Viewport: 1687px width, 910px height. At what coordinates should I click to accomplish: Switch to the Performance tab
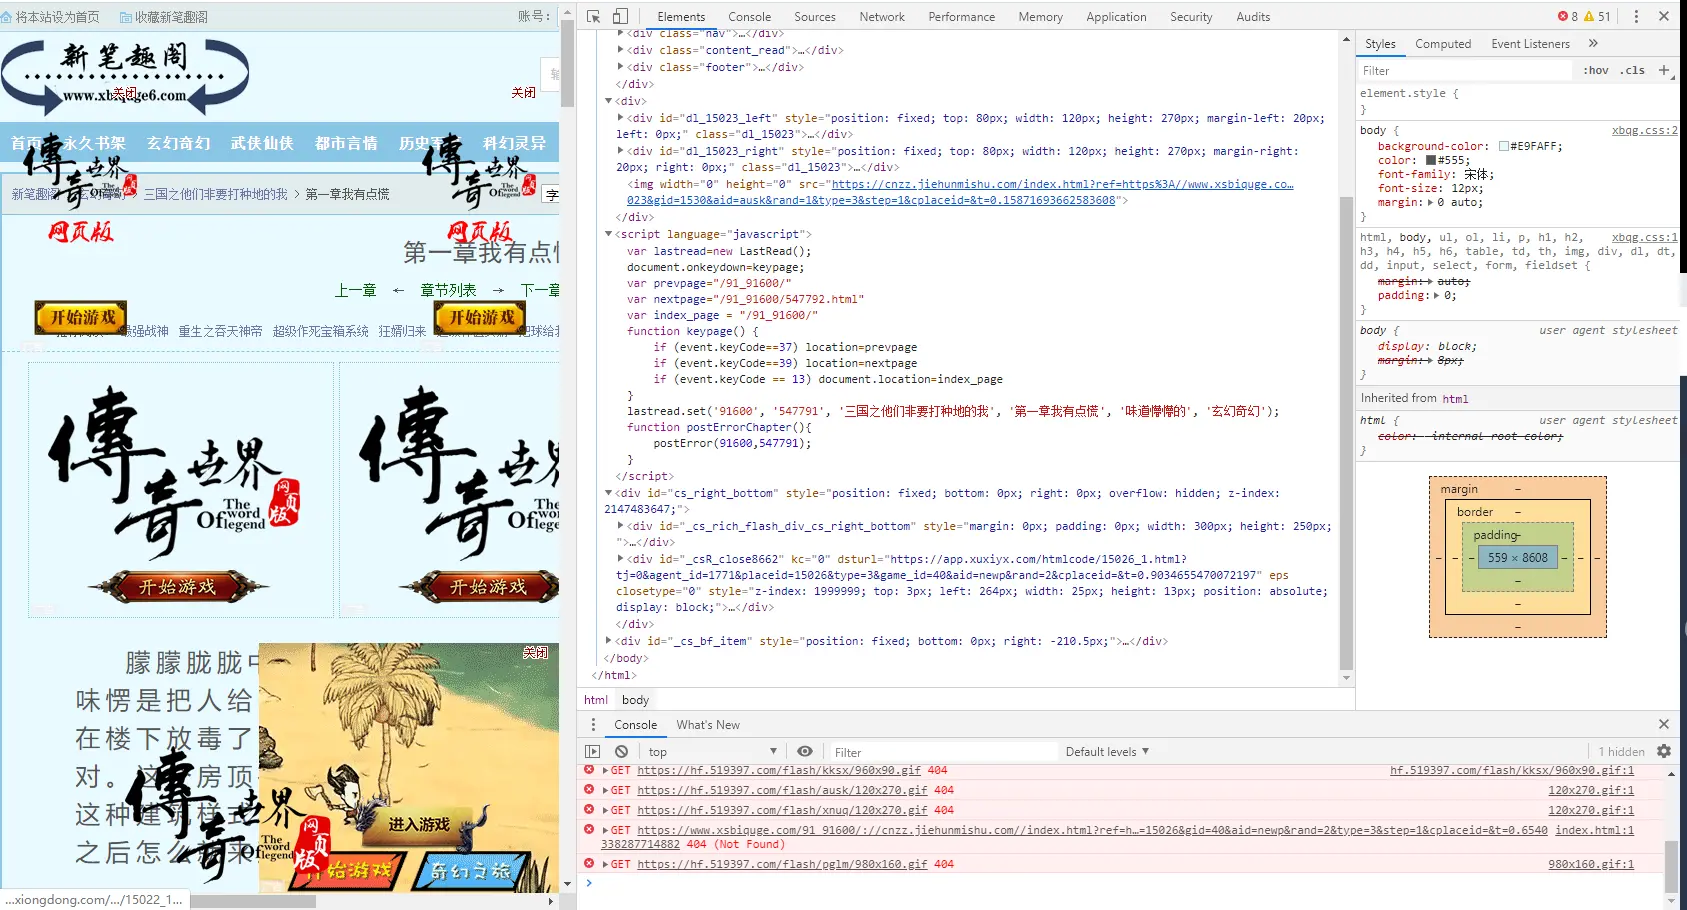962,16
